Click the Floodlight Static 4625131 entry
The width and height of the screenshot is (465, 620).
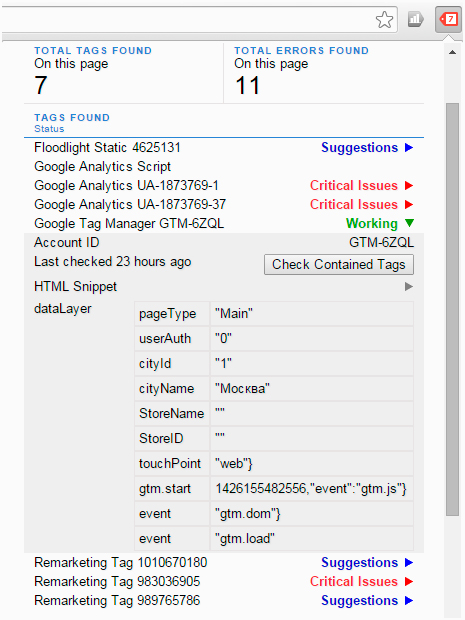pos(107,148)
